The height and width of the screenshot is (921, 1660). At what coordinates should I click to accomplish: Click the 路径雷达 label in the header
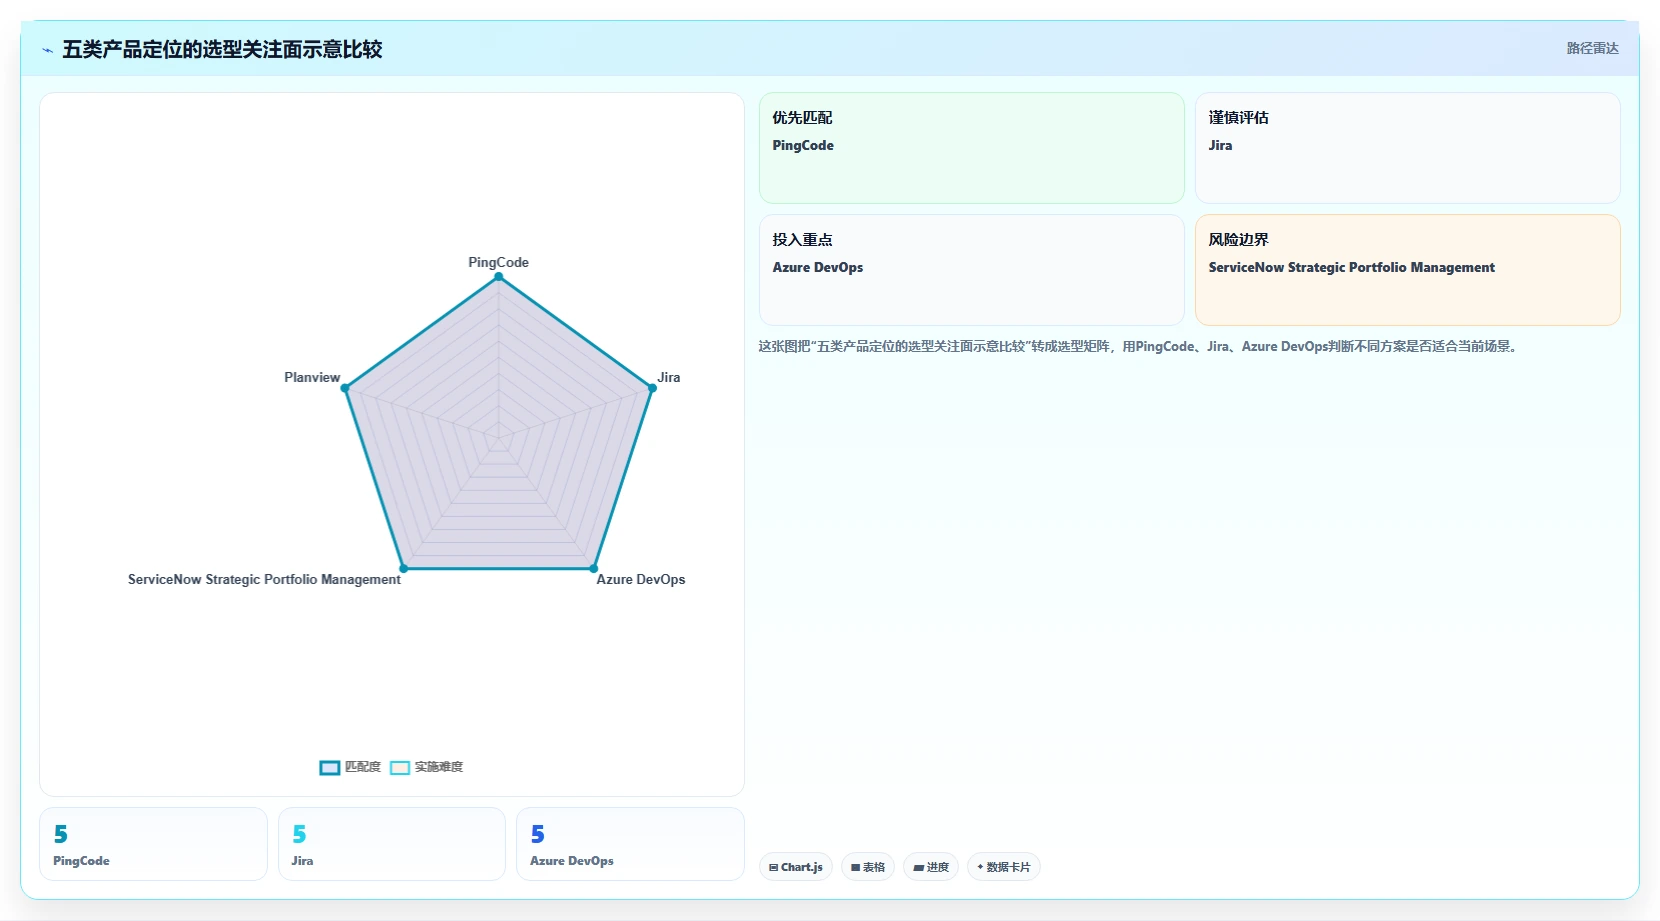coord(1592,48)
